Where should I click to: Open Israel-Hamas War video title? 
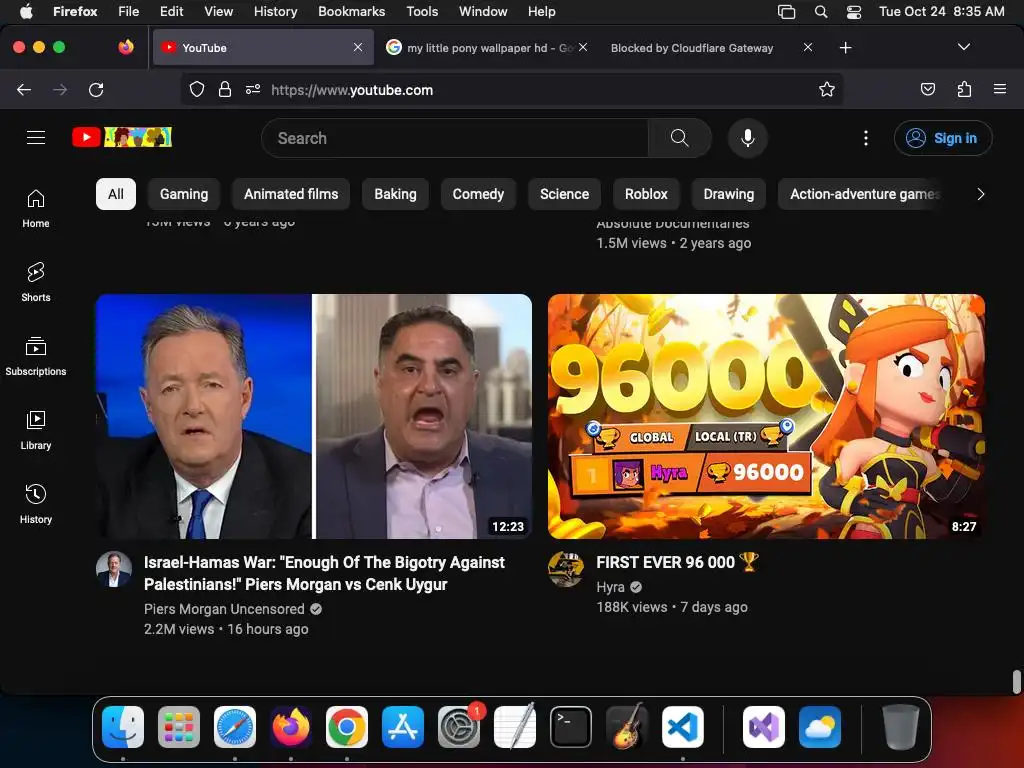pyautogui.click(x=325, y=573)
